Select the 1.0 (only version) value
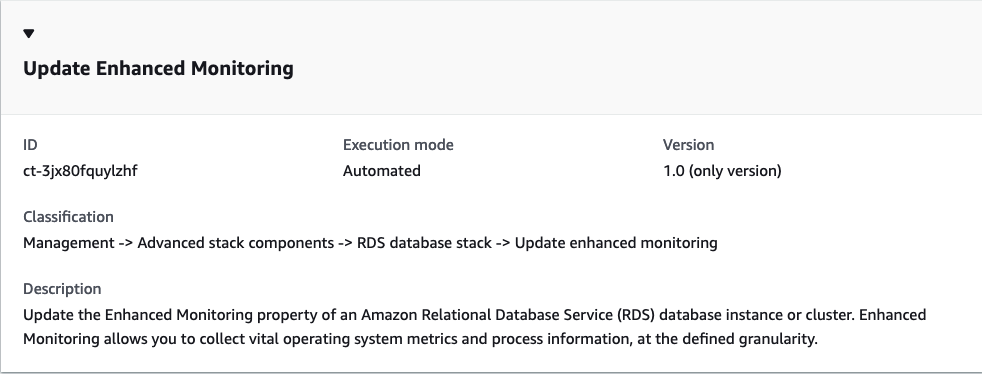 722,171
